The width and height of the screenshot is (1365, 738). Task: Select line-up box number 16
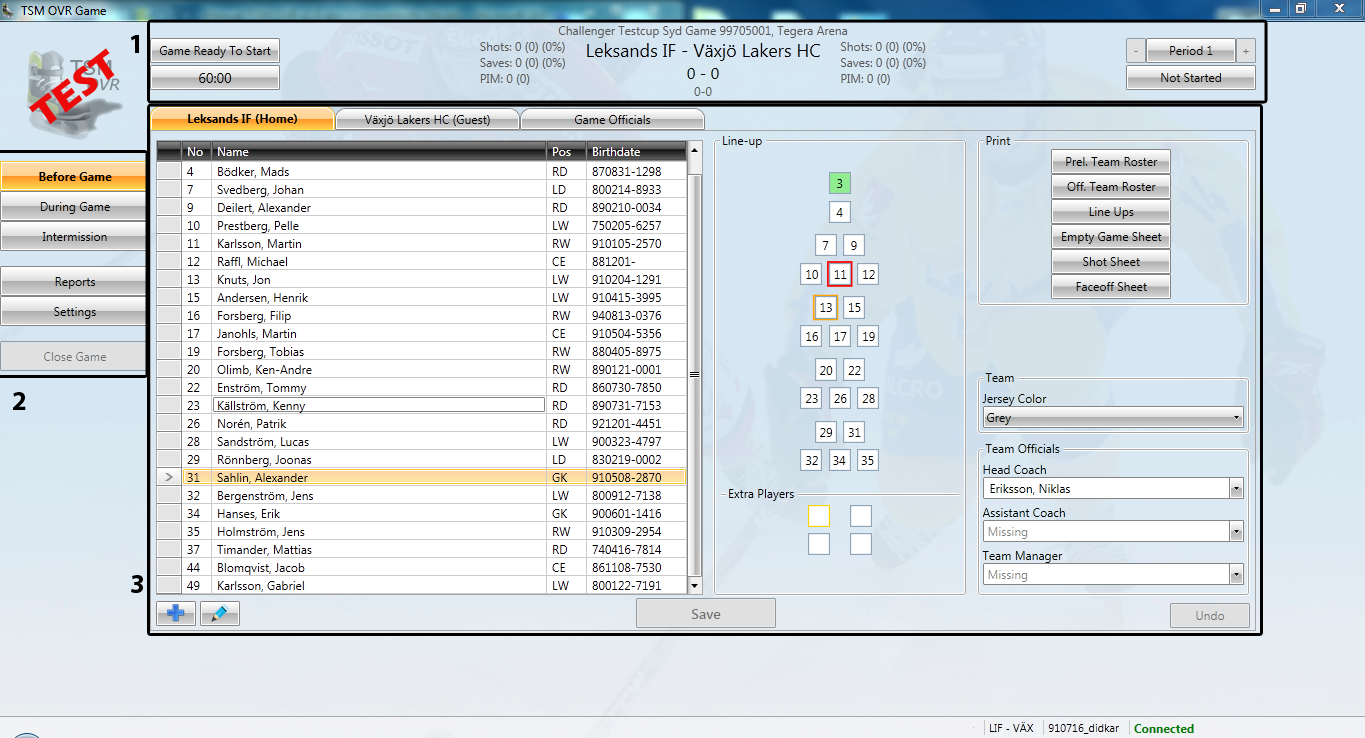[811, 336]
